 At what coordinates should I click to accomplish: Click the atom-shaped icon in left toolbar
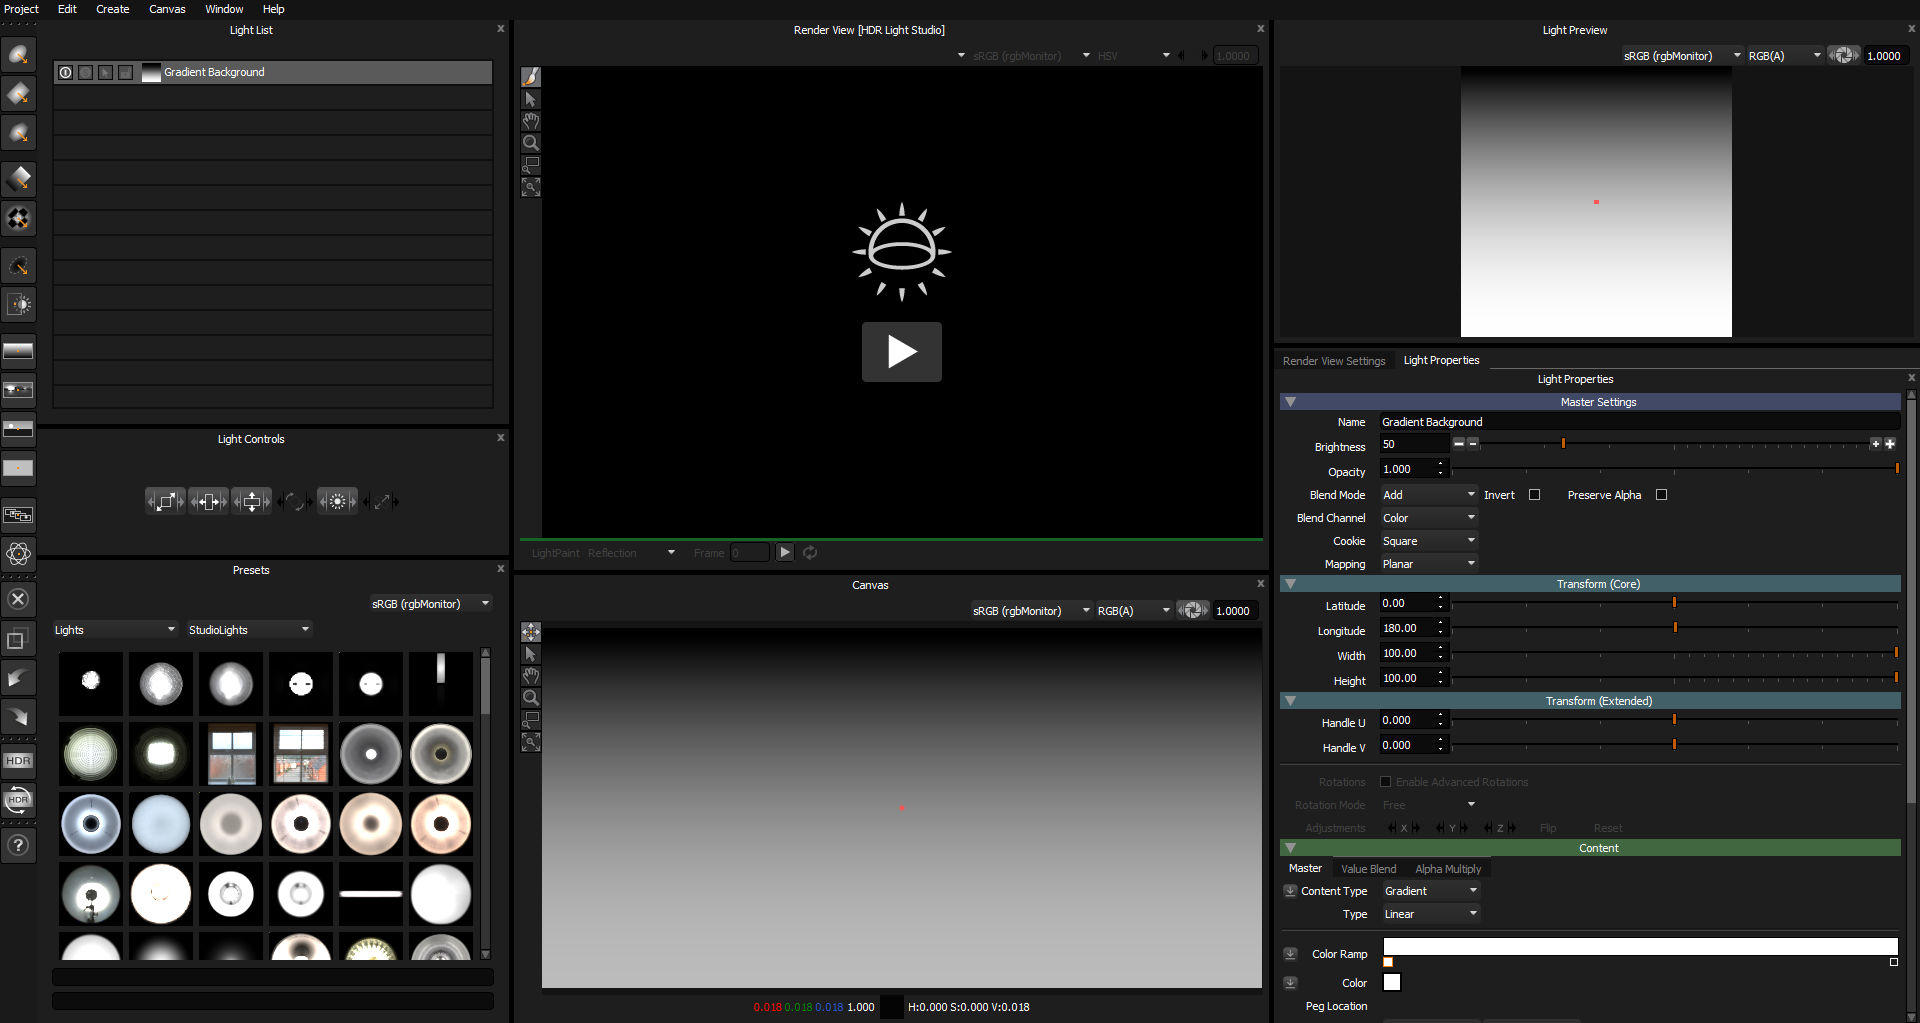click(18, 553)
